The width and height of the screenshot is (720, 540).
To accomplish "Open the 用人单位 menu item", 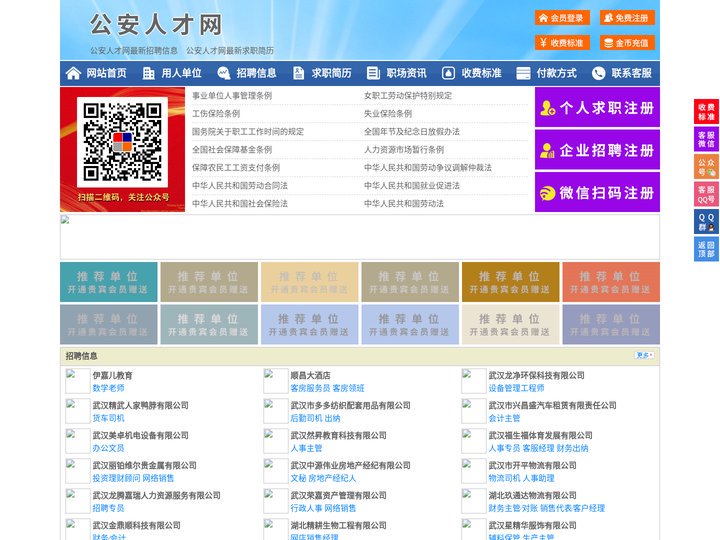I will point(181,73).
